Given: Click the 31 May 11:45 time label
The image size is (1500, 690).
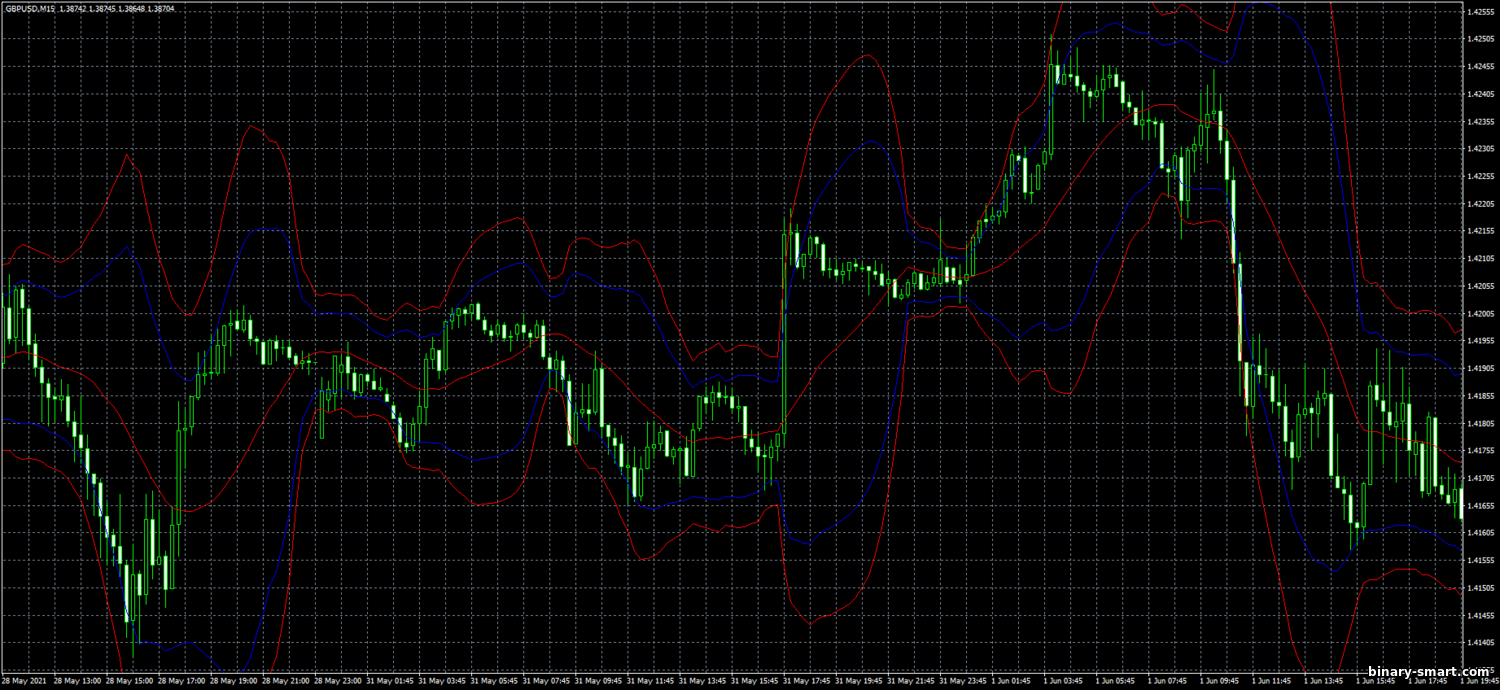Looking at the screenshot, I should point(649,680).
